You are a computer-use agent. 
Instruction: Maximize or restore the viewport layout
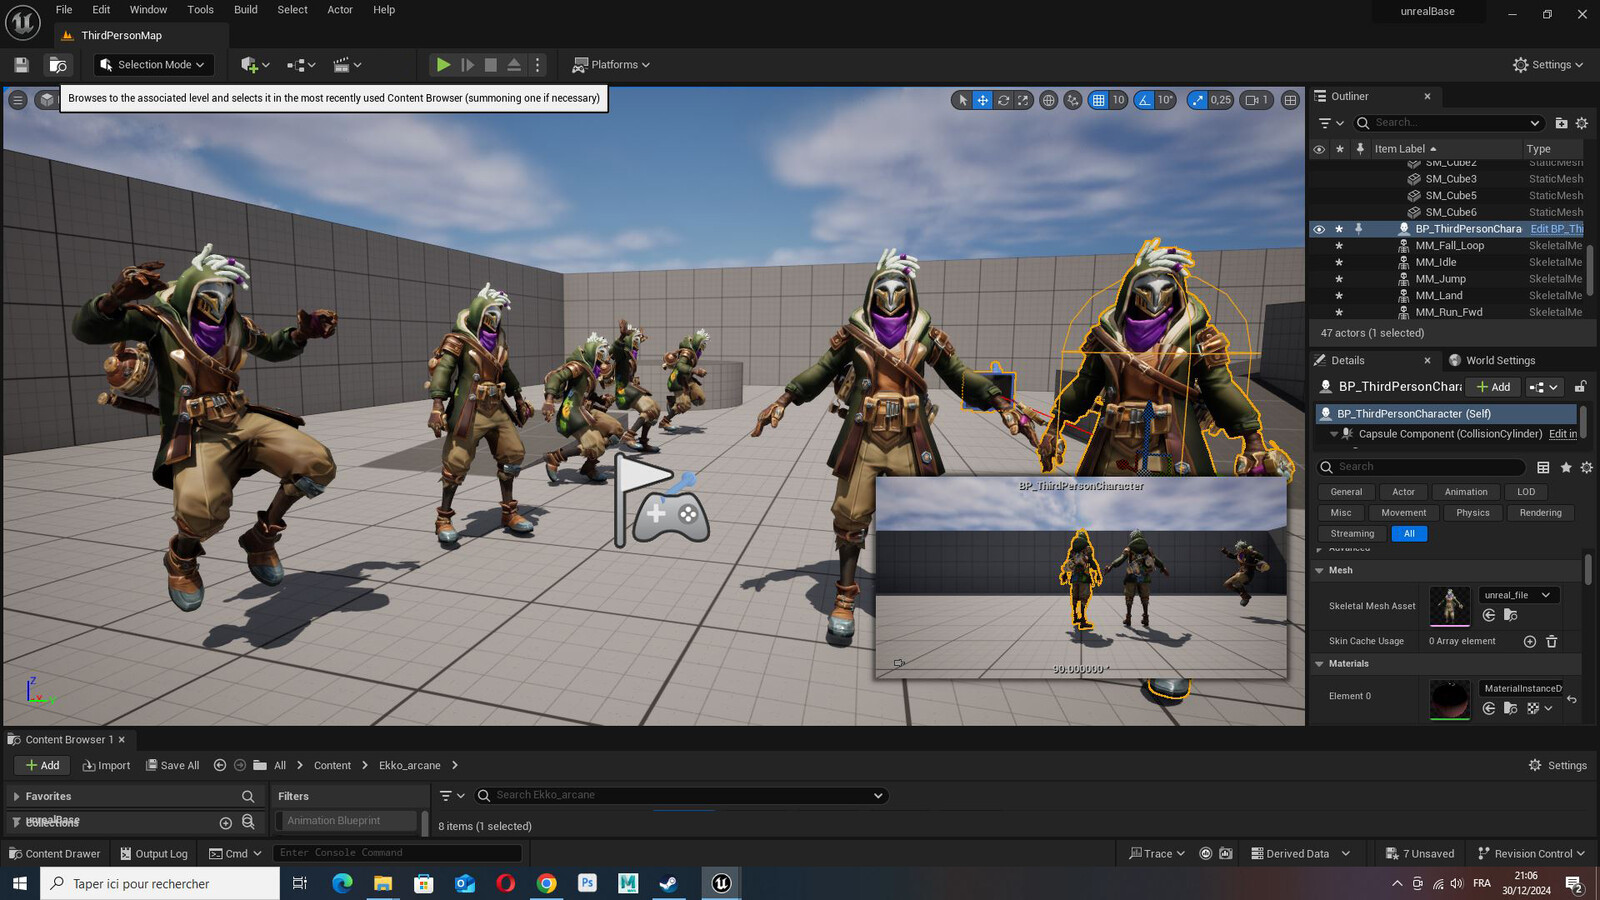1290,100
